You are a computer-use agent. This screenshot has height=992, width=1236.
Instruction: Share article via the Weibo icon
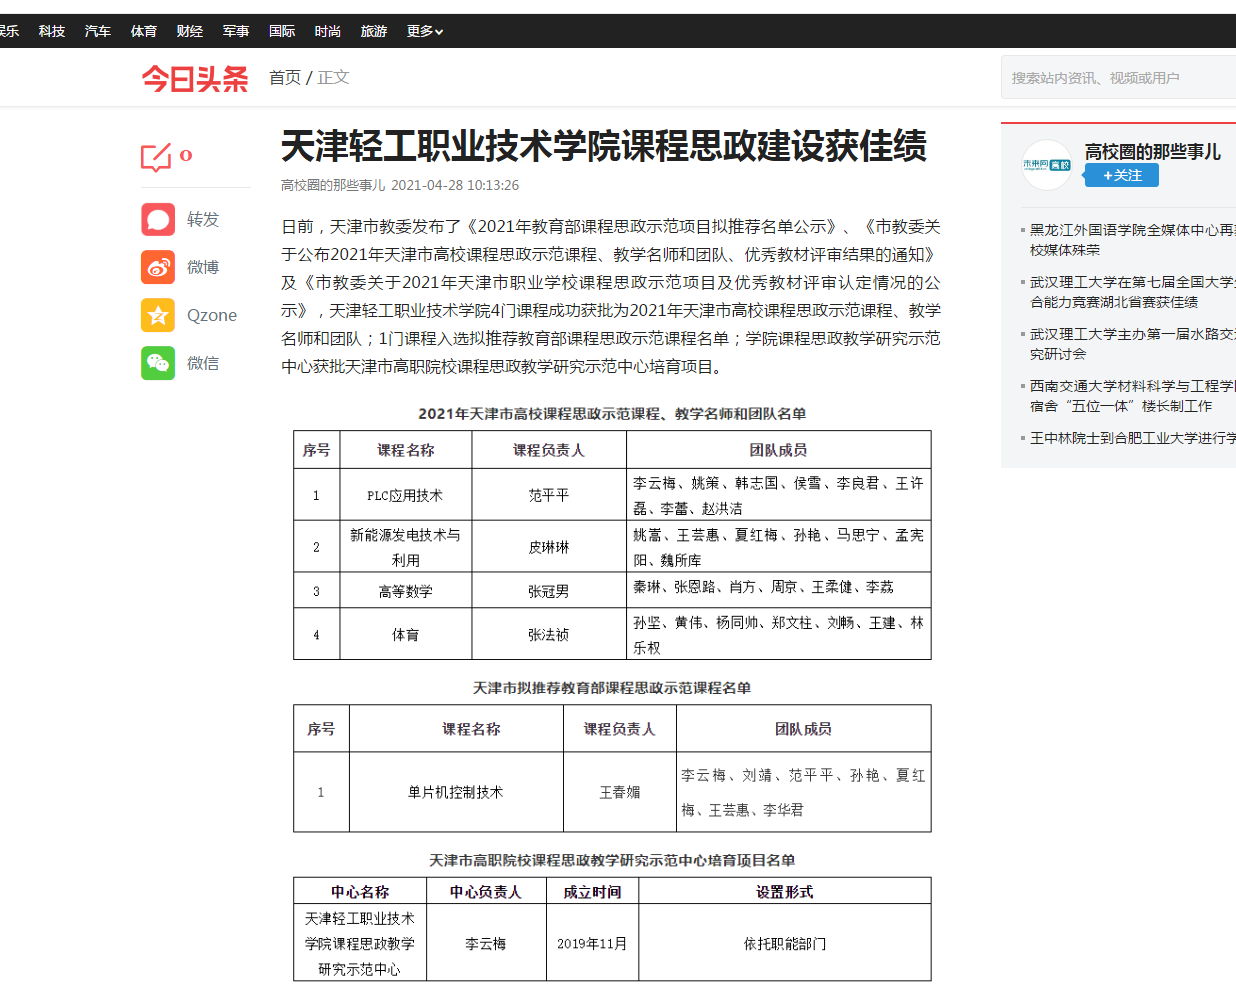pyautogui.click(x=158, y=267)
